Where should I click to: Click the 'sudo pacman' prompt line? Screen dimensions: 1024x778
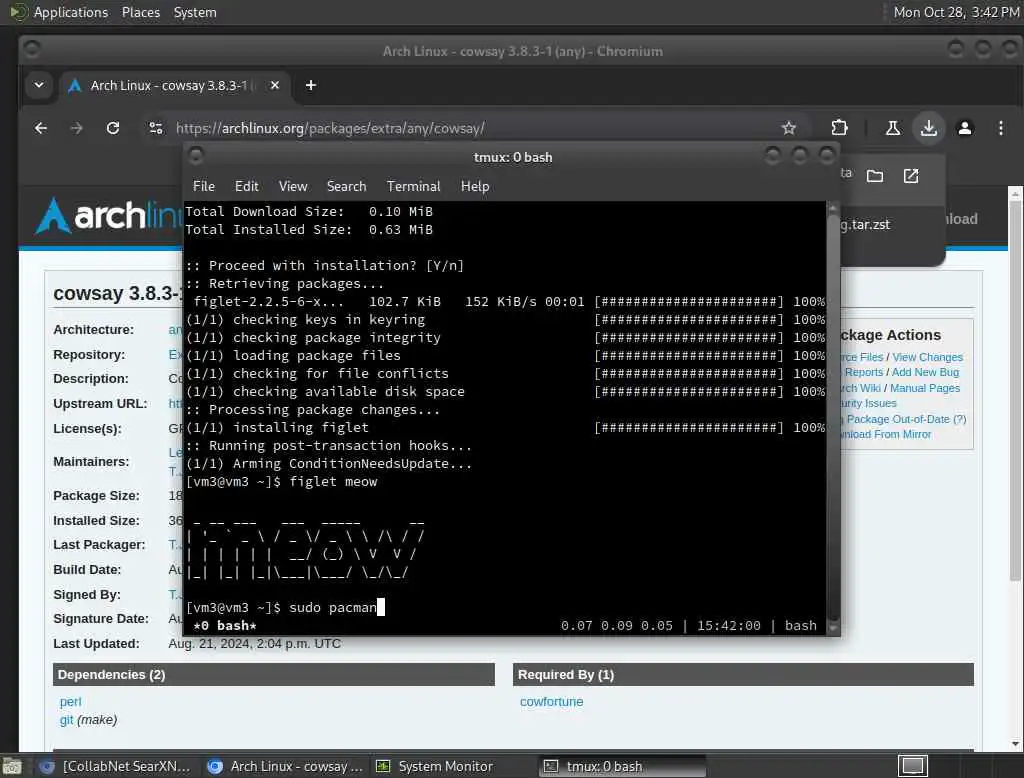[x=285, y=608]
